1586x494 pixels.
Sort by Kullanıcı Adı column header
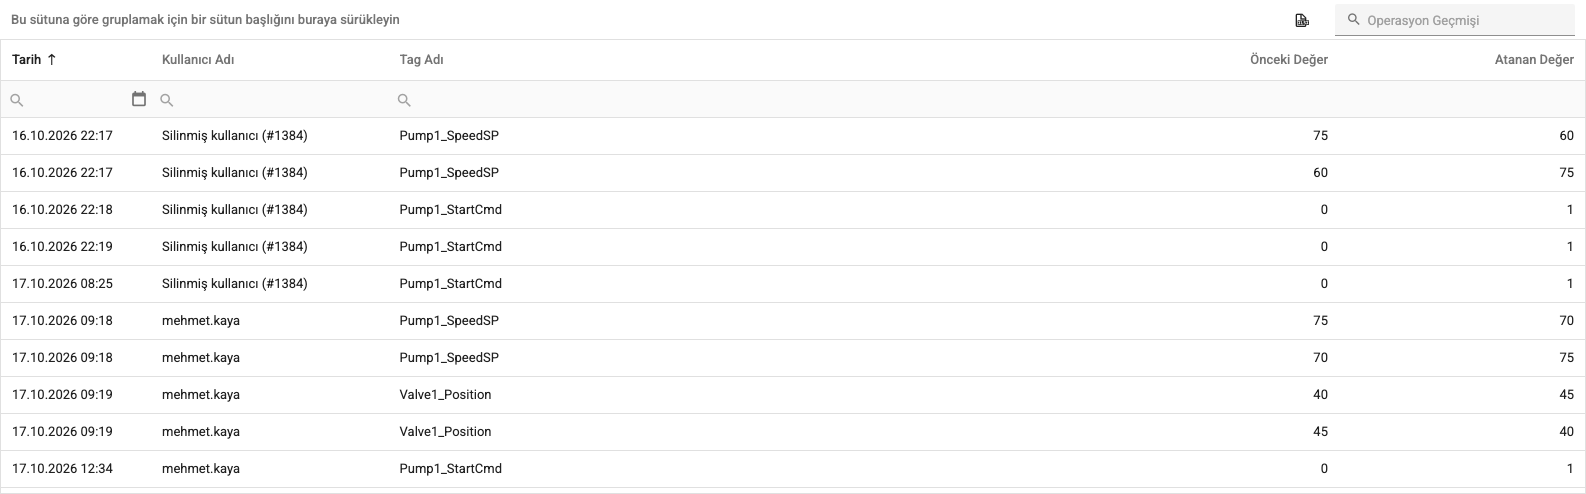(x=198, y=60)
